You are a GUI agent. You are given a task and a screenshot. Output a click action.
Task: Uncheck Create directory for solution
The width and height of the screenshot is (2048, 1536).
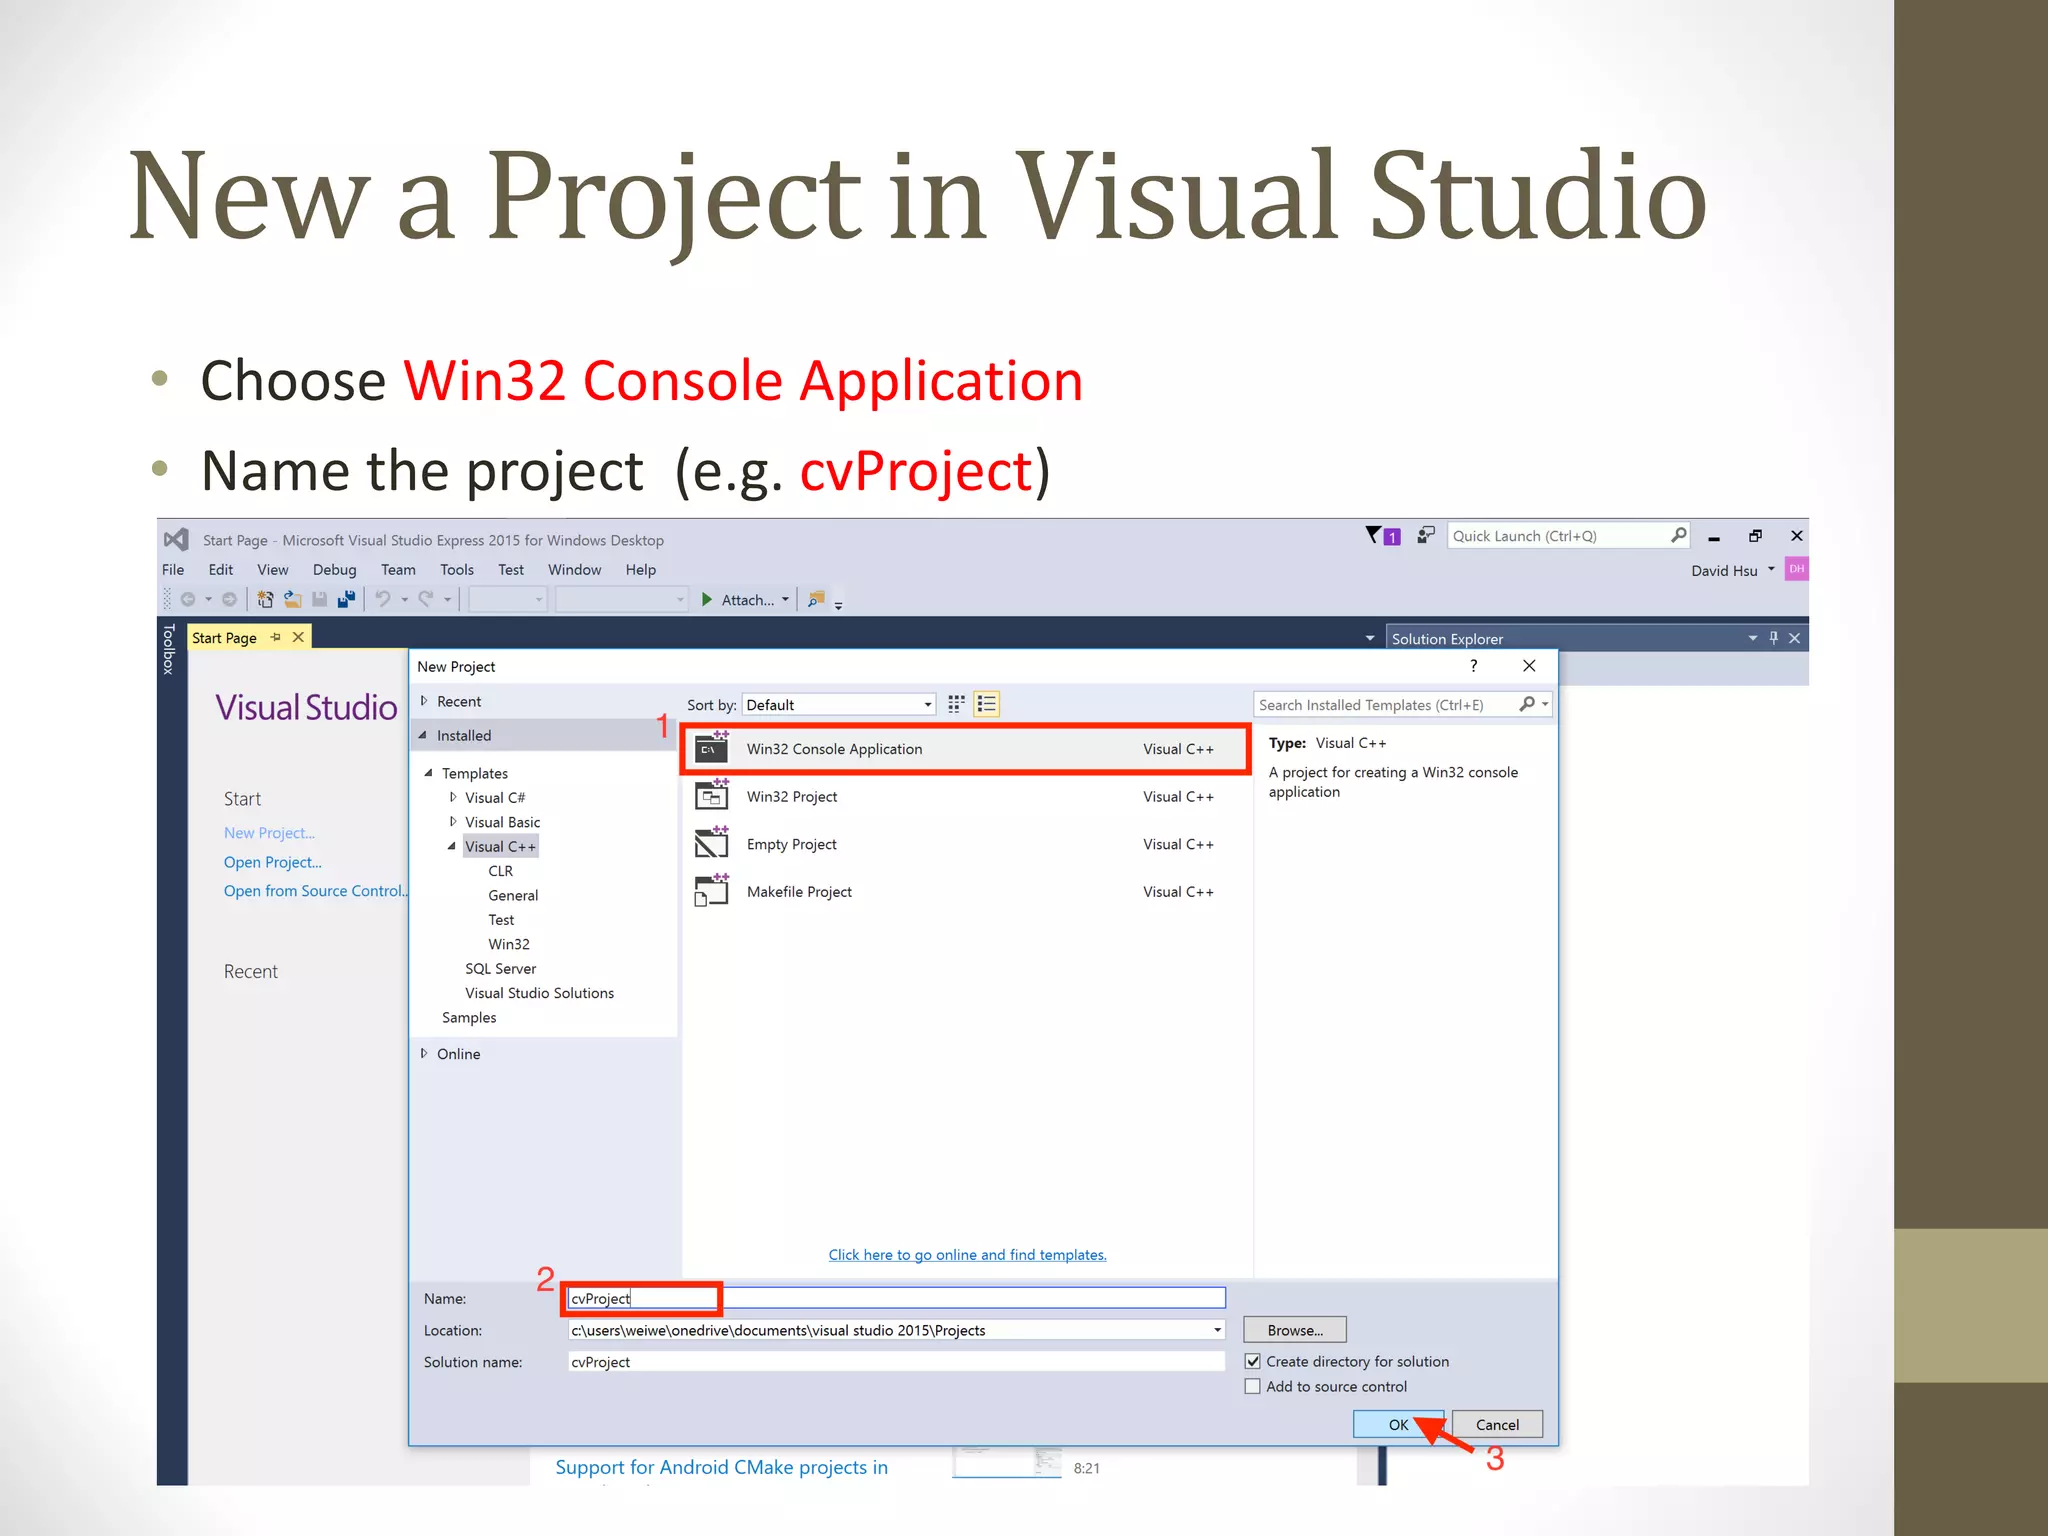pyautogui.click(x=1252, y=1361)
